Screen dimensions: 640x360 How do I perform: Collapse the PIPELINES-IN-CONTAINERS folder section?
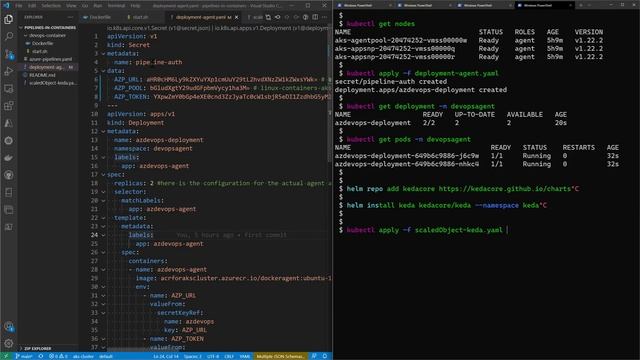(x=47, y=27)
